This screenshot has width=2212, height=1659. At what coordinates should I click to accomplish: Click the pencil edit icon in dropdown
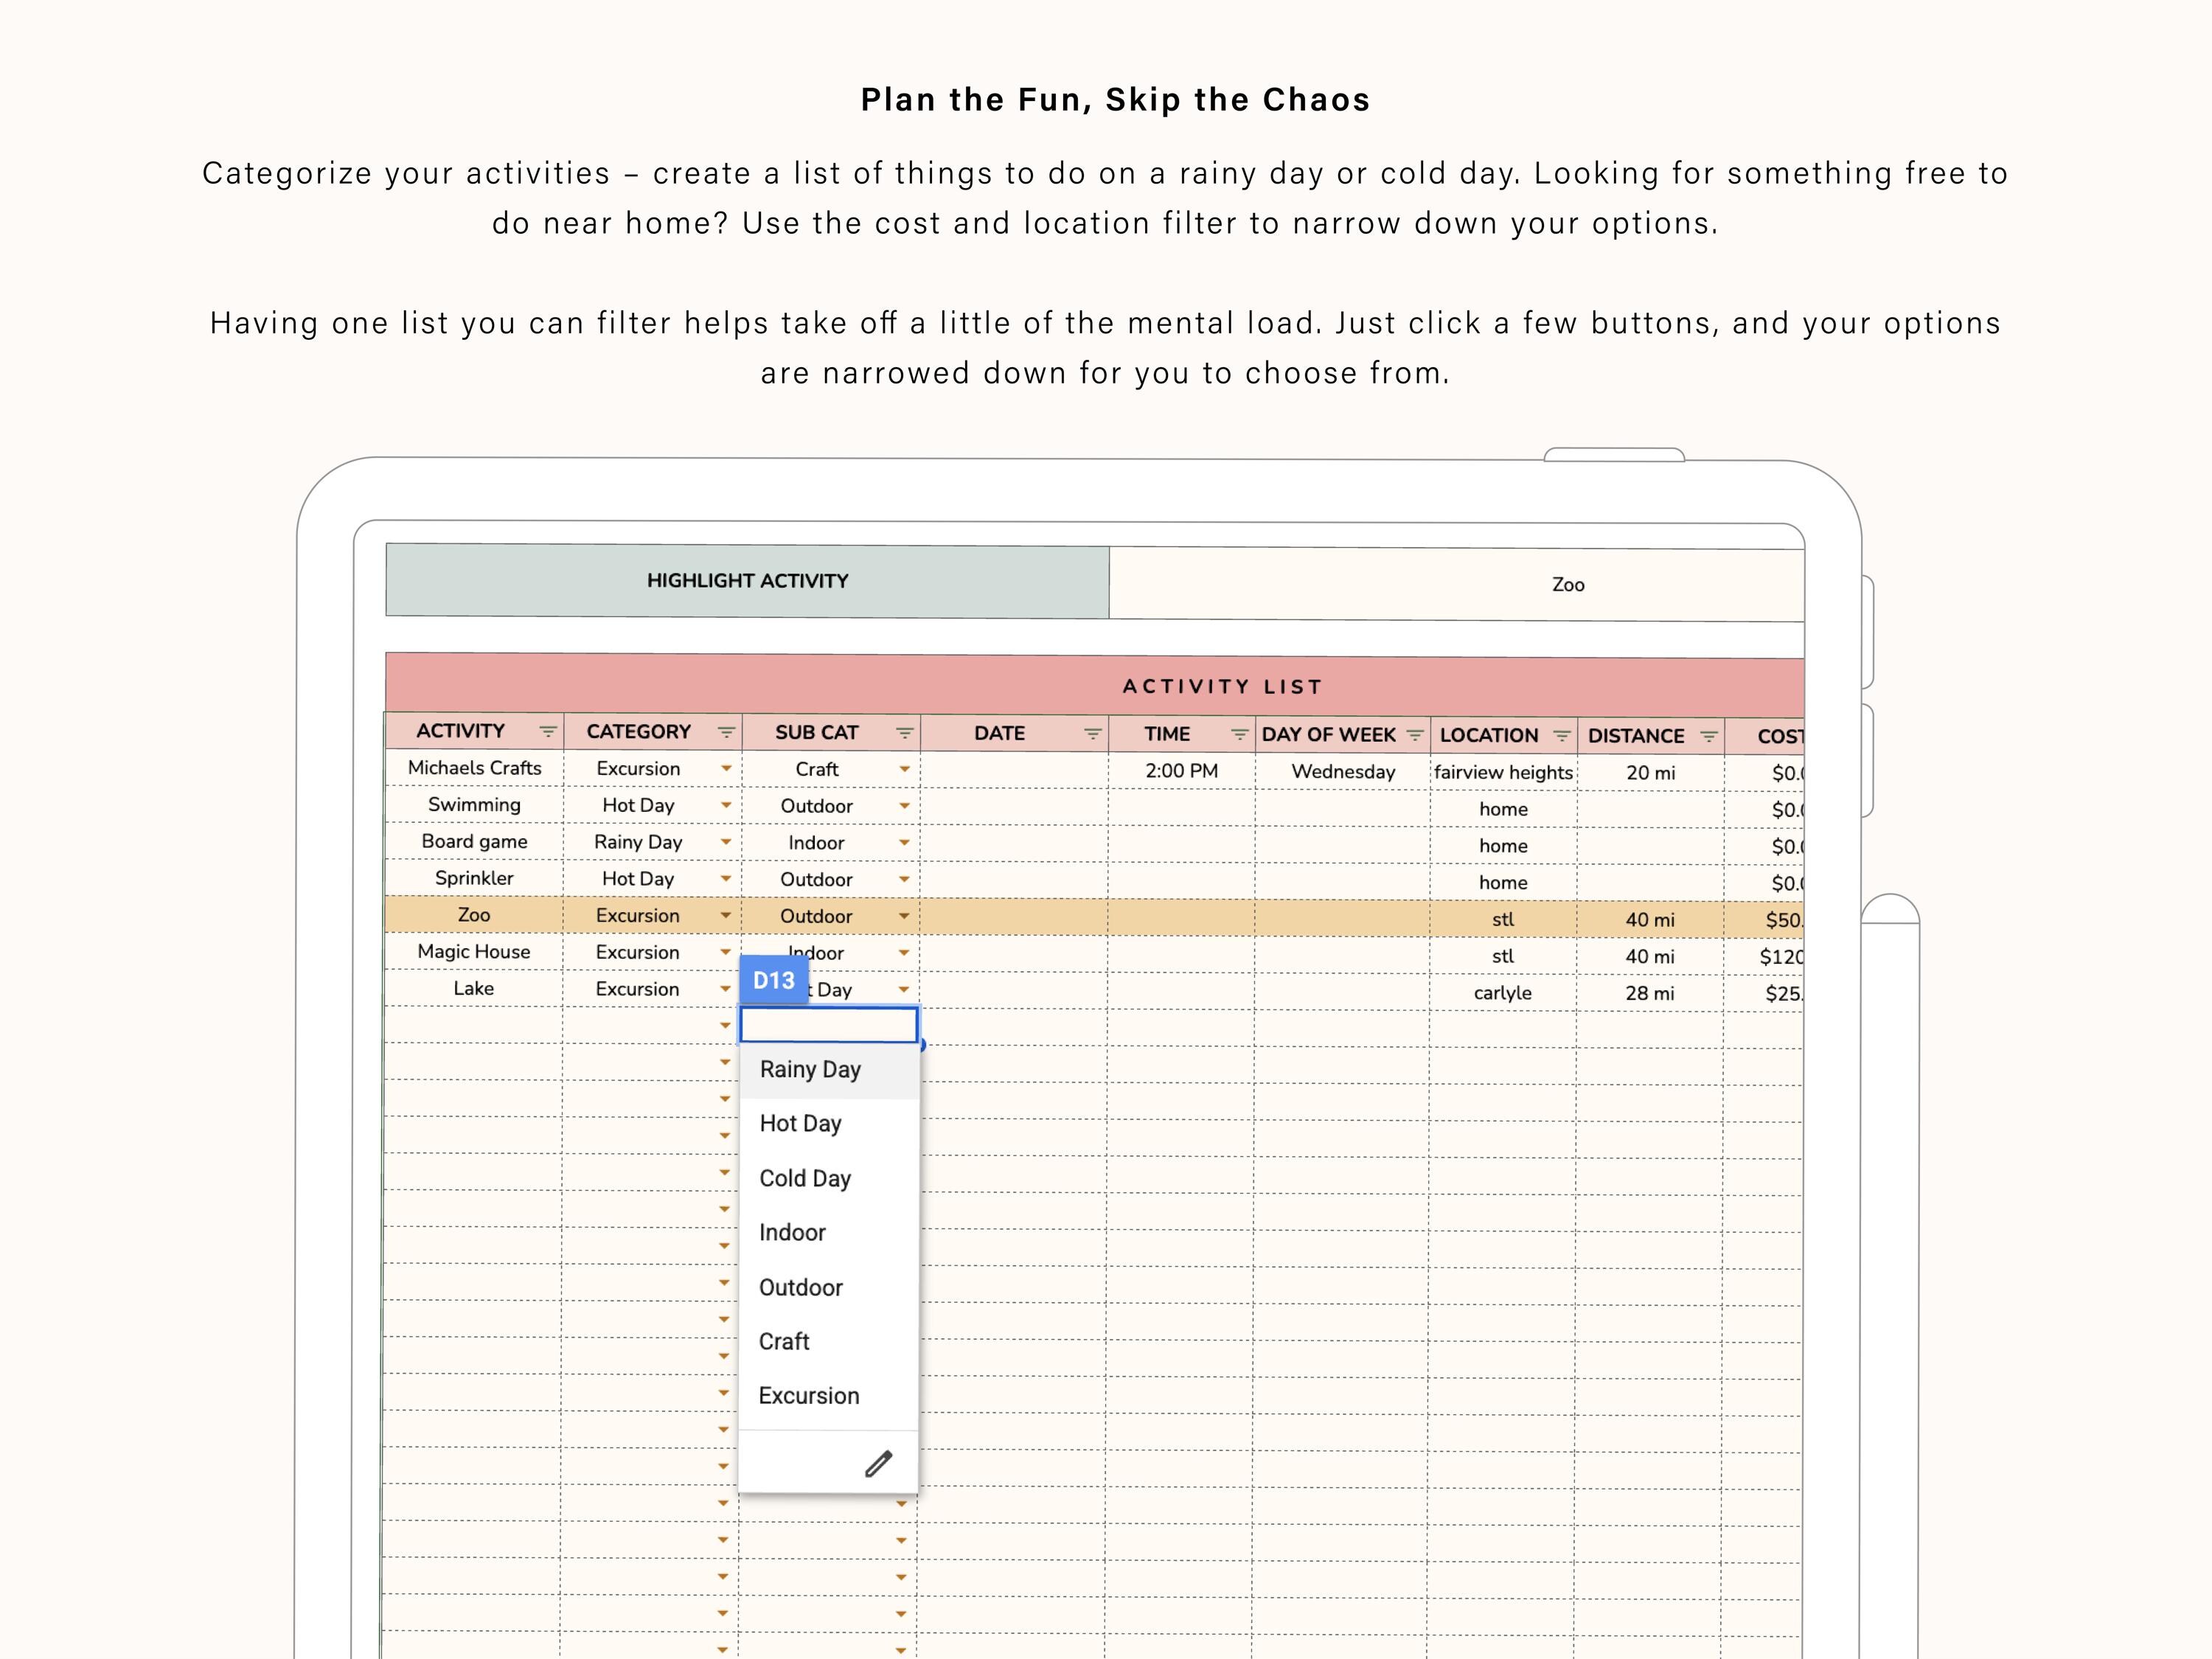(x=878, y=1464)
